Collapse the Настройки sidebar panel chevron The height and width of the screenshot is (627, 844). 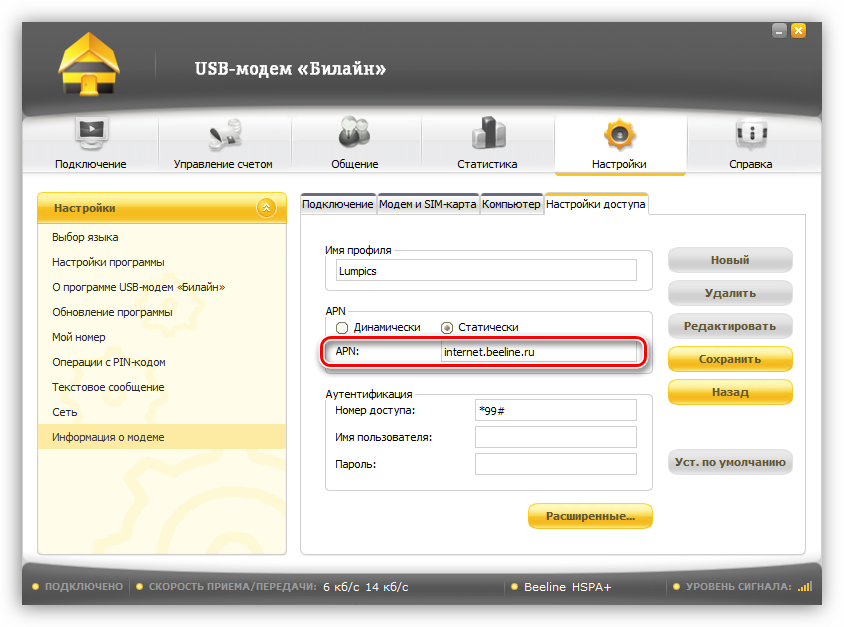[265, 208]
